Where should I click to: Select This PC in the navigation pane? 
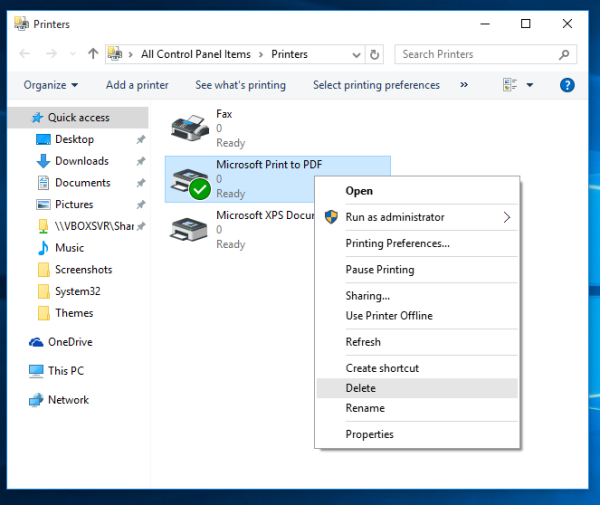point(65,371)
